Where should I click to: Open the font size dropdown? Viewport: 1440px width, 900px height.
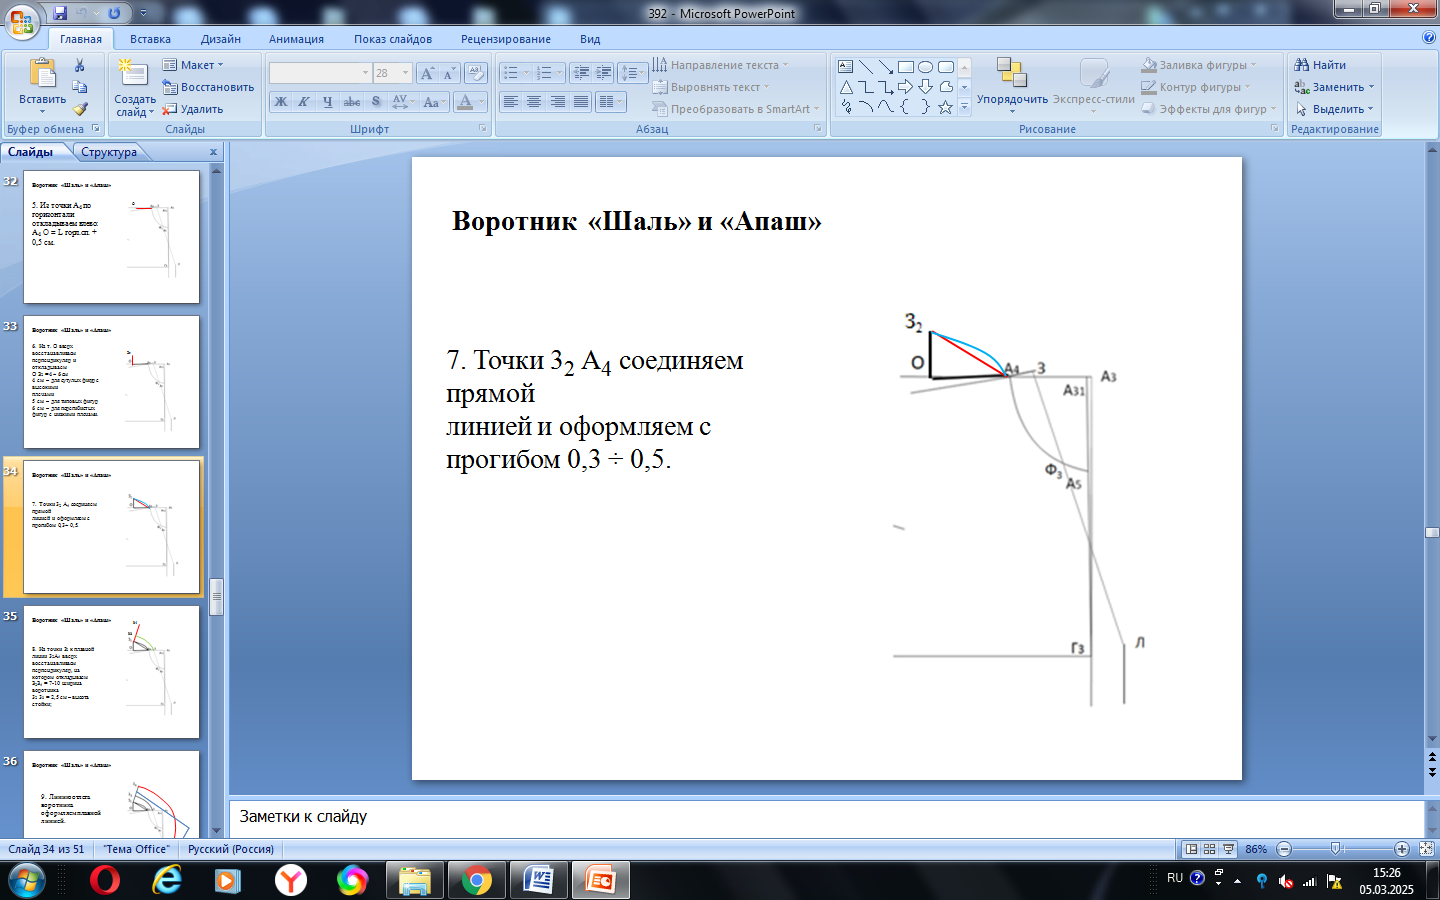pyautogui.click(x=405, y=73)
